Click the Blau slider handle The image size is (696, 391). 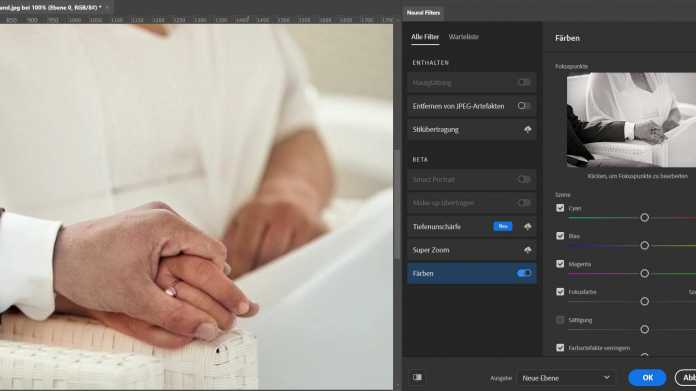[x=645, y=245]
